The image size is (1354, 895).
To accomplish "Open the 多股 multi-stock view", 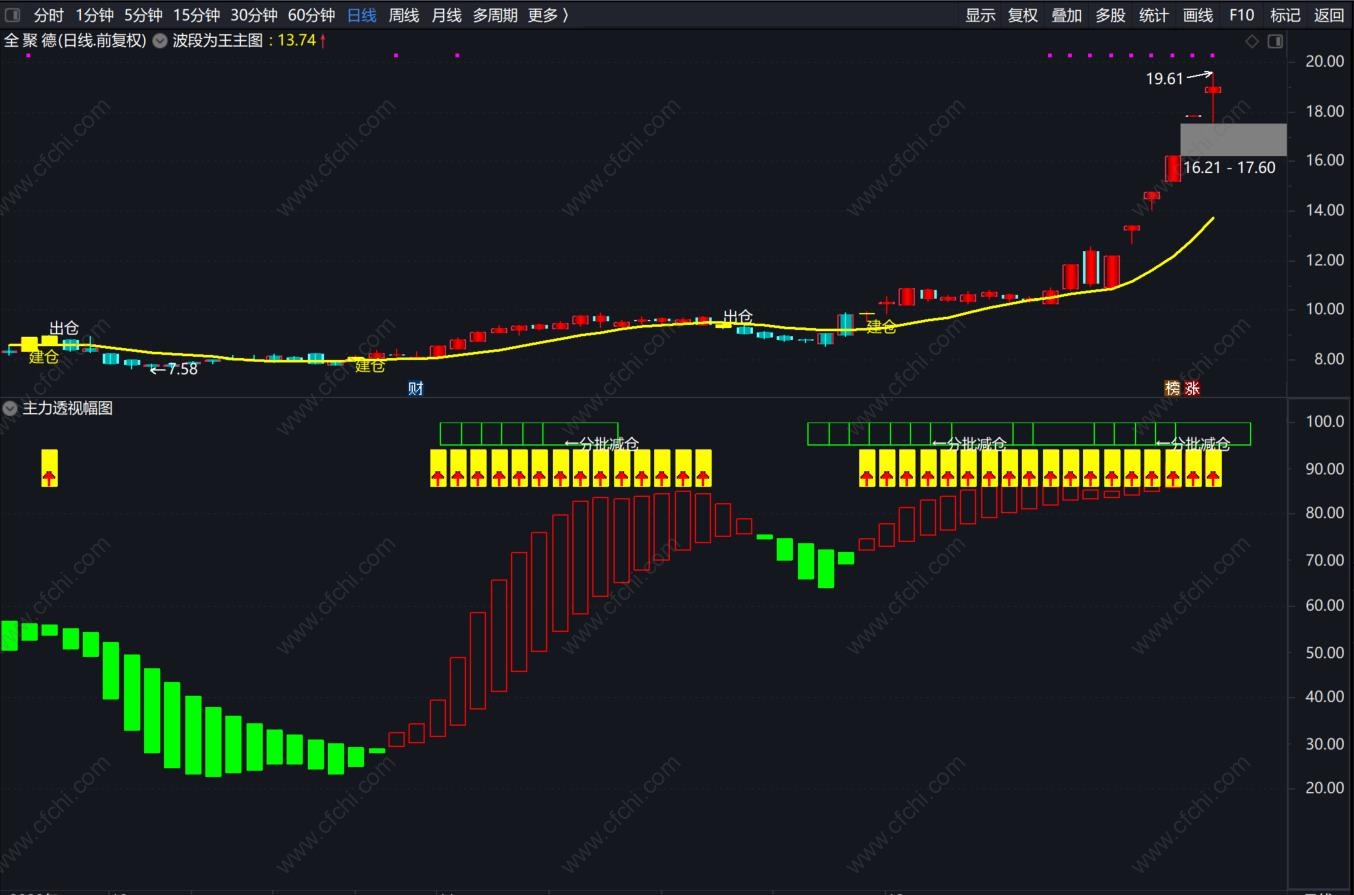I will click(1110, 15).
